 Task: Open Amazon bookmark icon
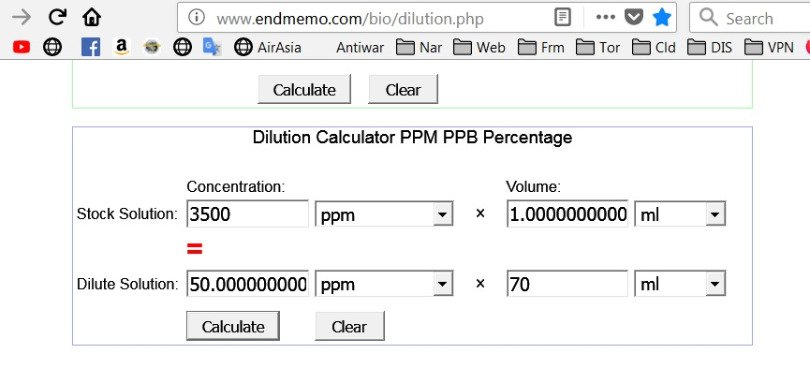click(x=121, y=48)
